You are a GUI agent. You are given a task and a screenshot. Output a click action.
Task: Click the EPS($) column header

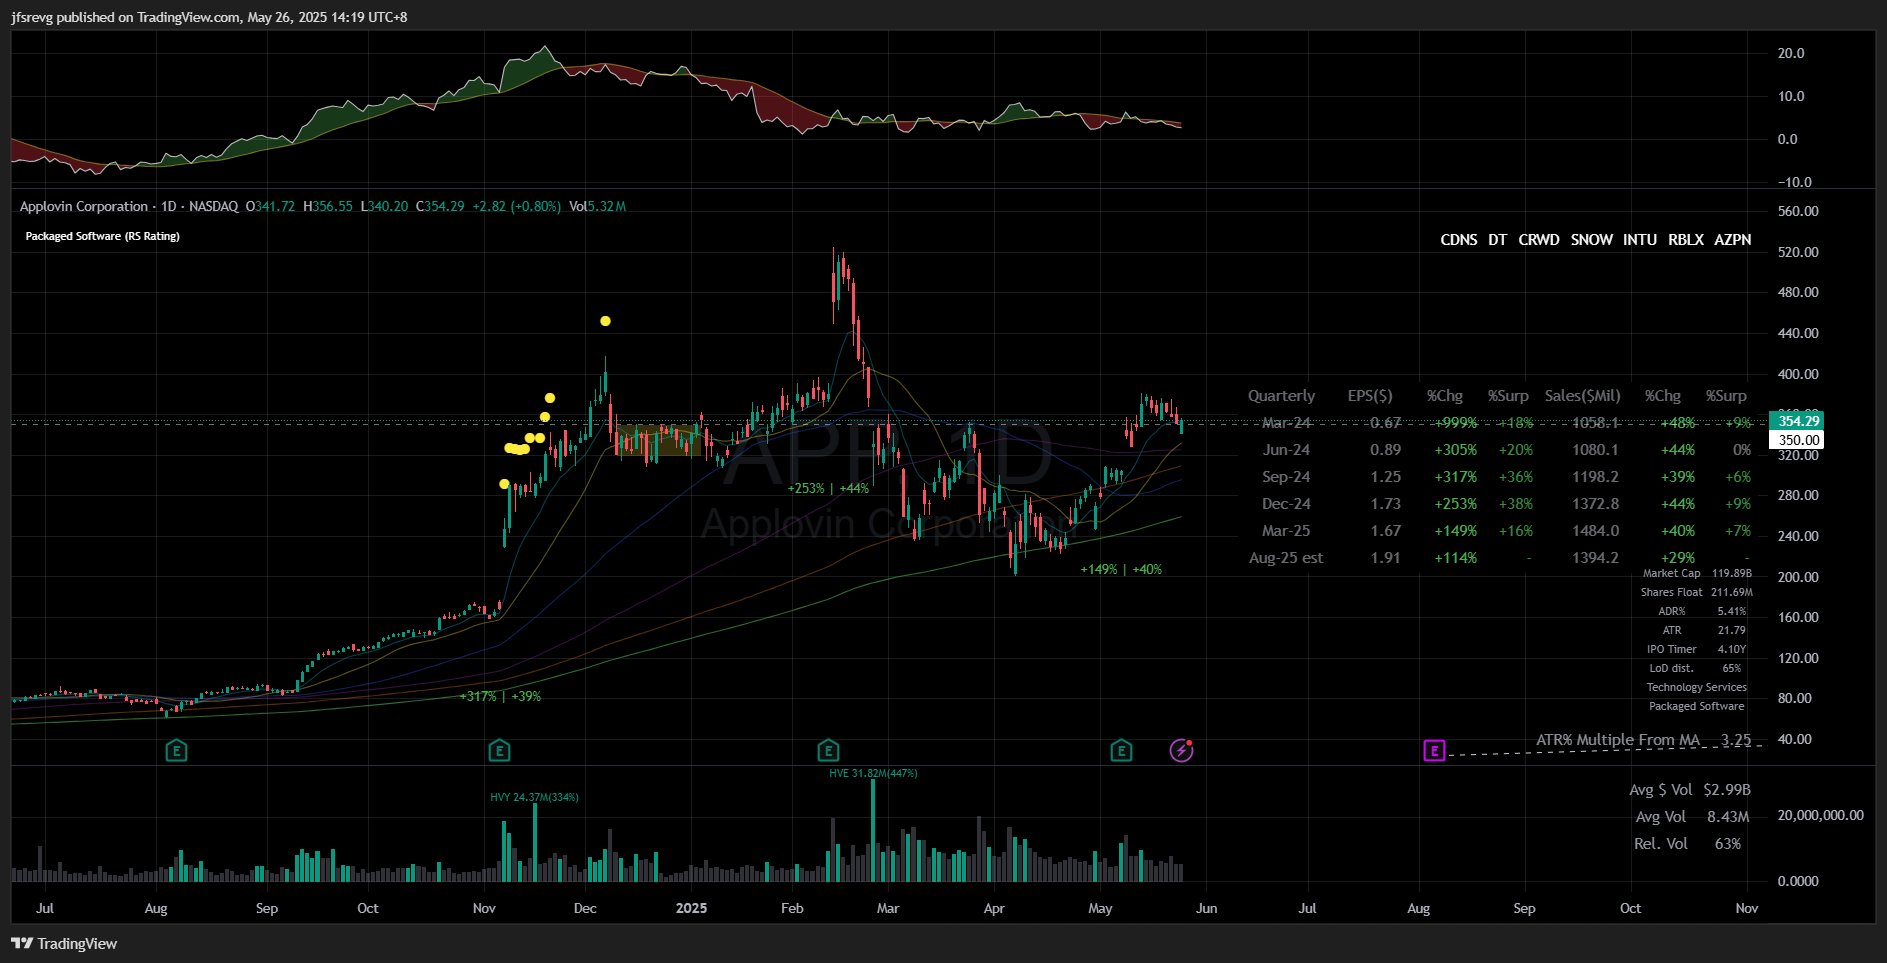click(x=1370, y=396)
